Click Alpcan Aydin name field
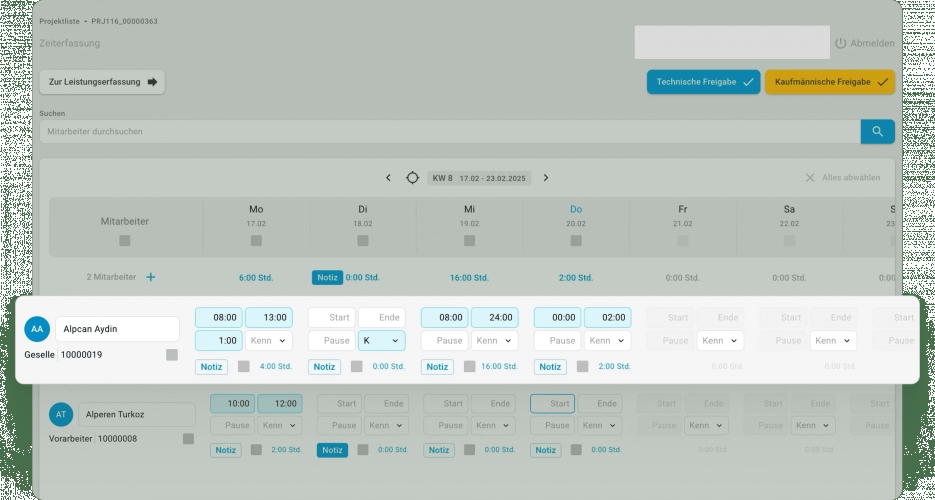935x500 pixels. (x=117, y=329)
